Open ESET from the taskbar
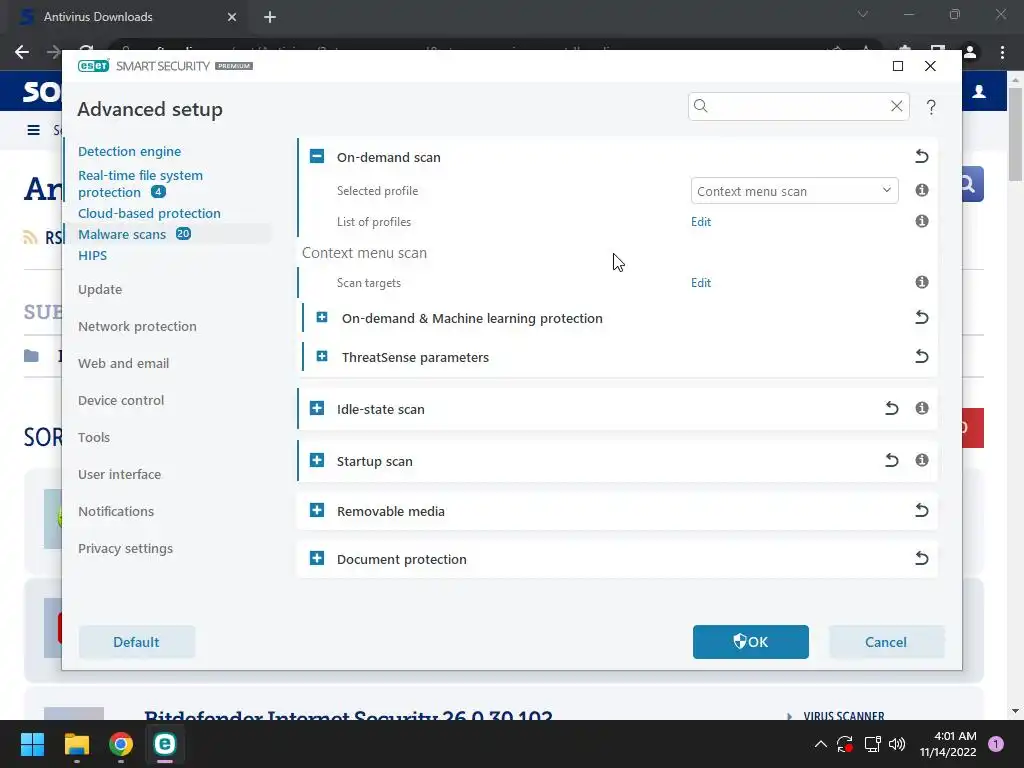 (x=165, y=744)
